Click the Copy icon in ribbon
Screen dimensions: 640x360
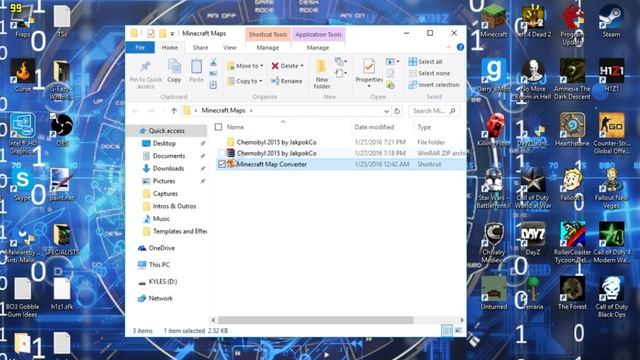pyautogui.click(x=174, y=67)
